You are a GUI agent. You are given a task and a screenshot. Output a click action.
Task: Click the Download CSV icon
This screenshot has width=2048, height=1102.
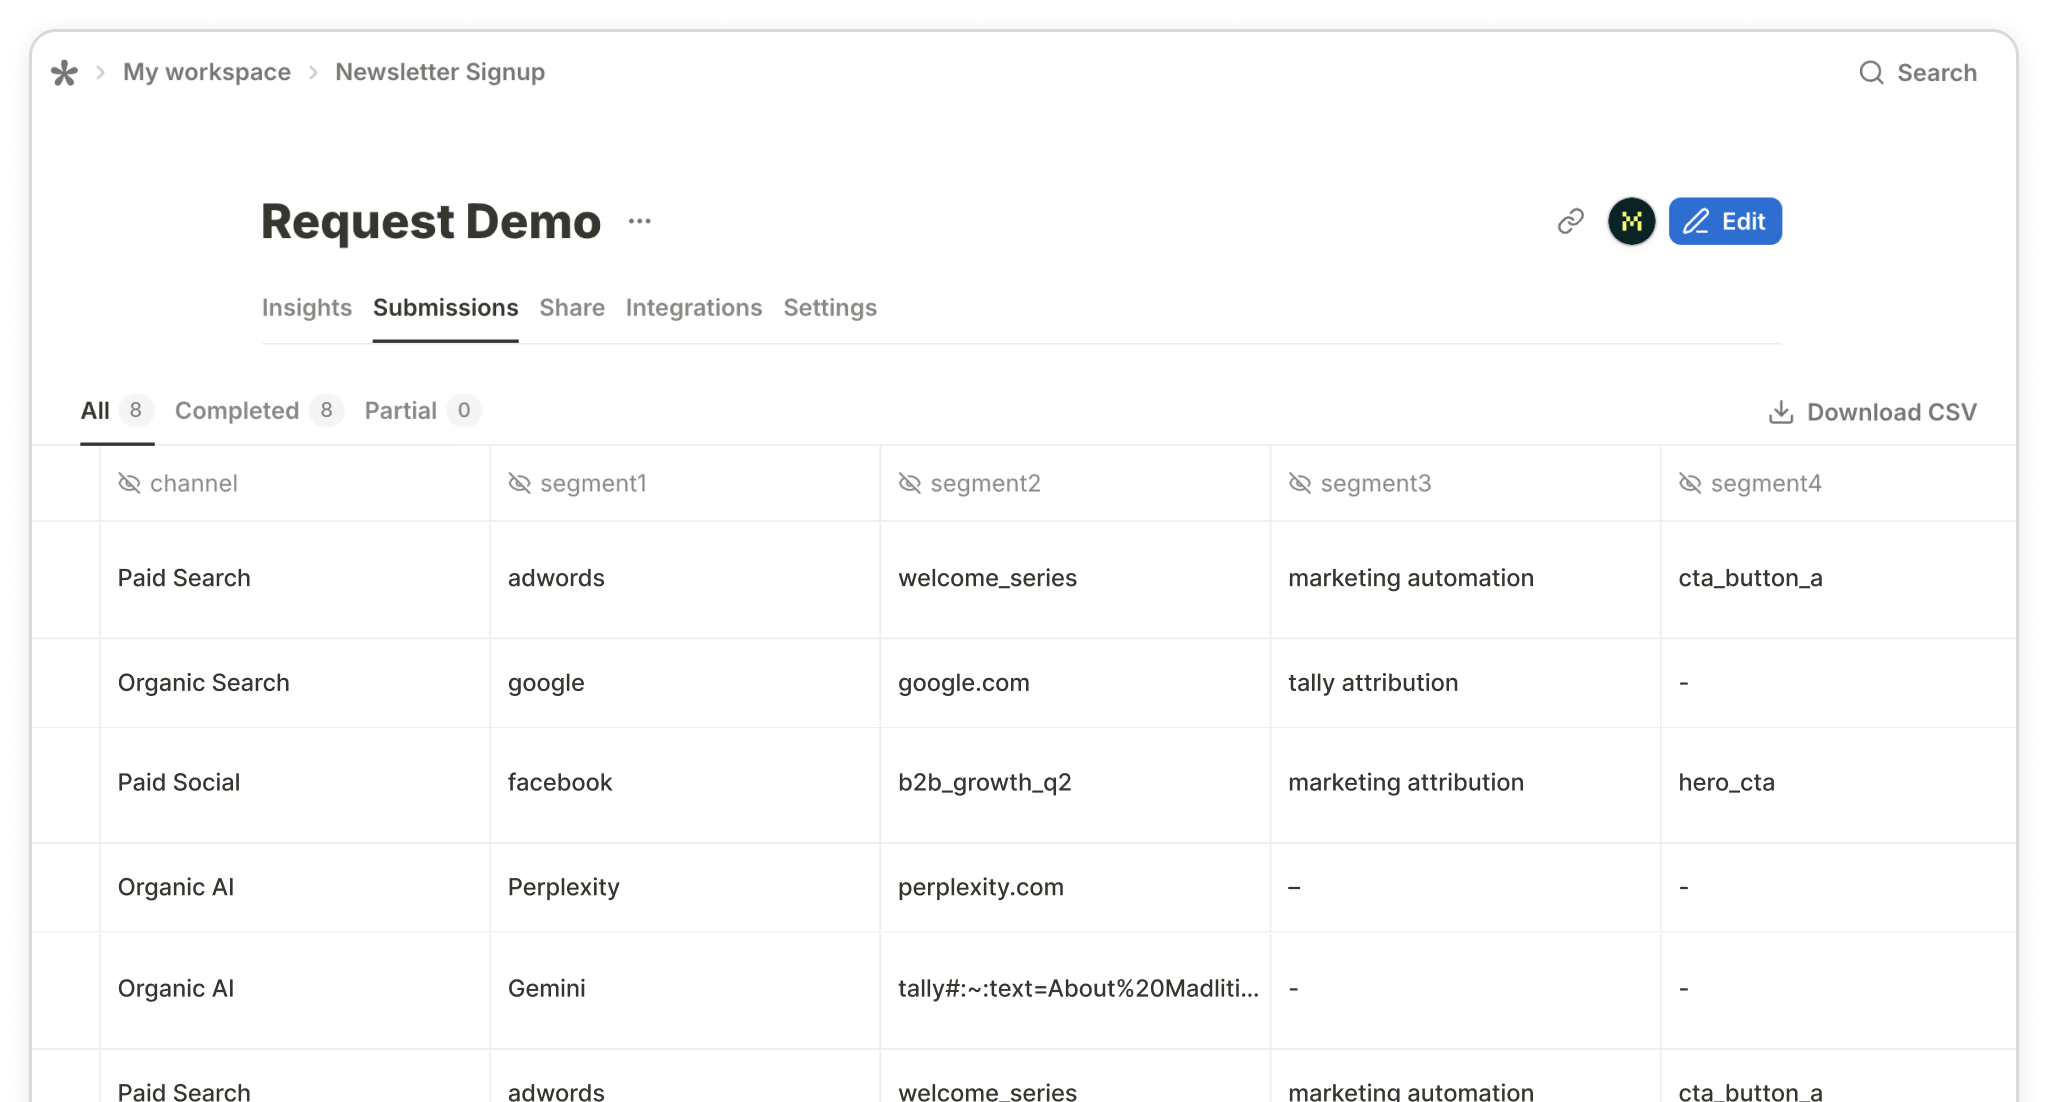point(1780,412)
